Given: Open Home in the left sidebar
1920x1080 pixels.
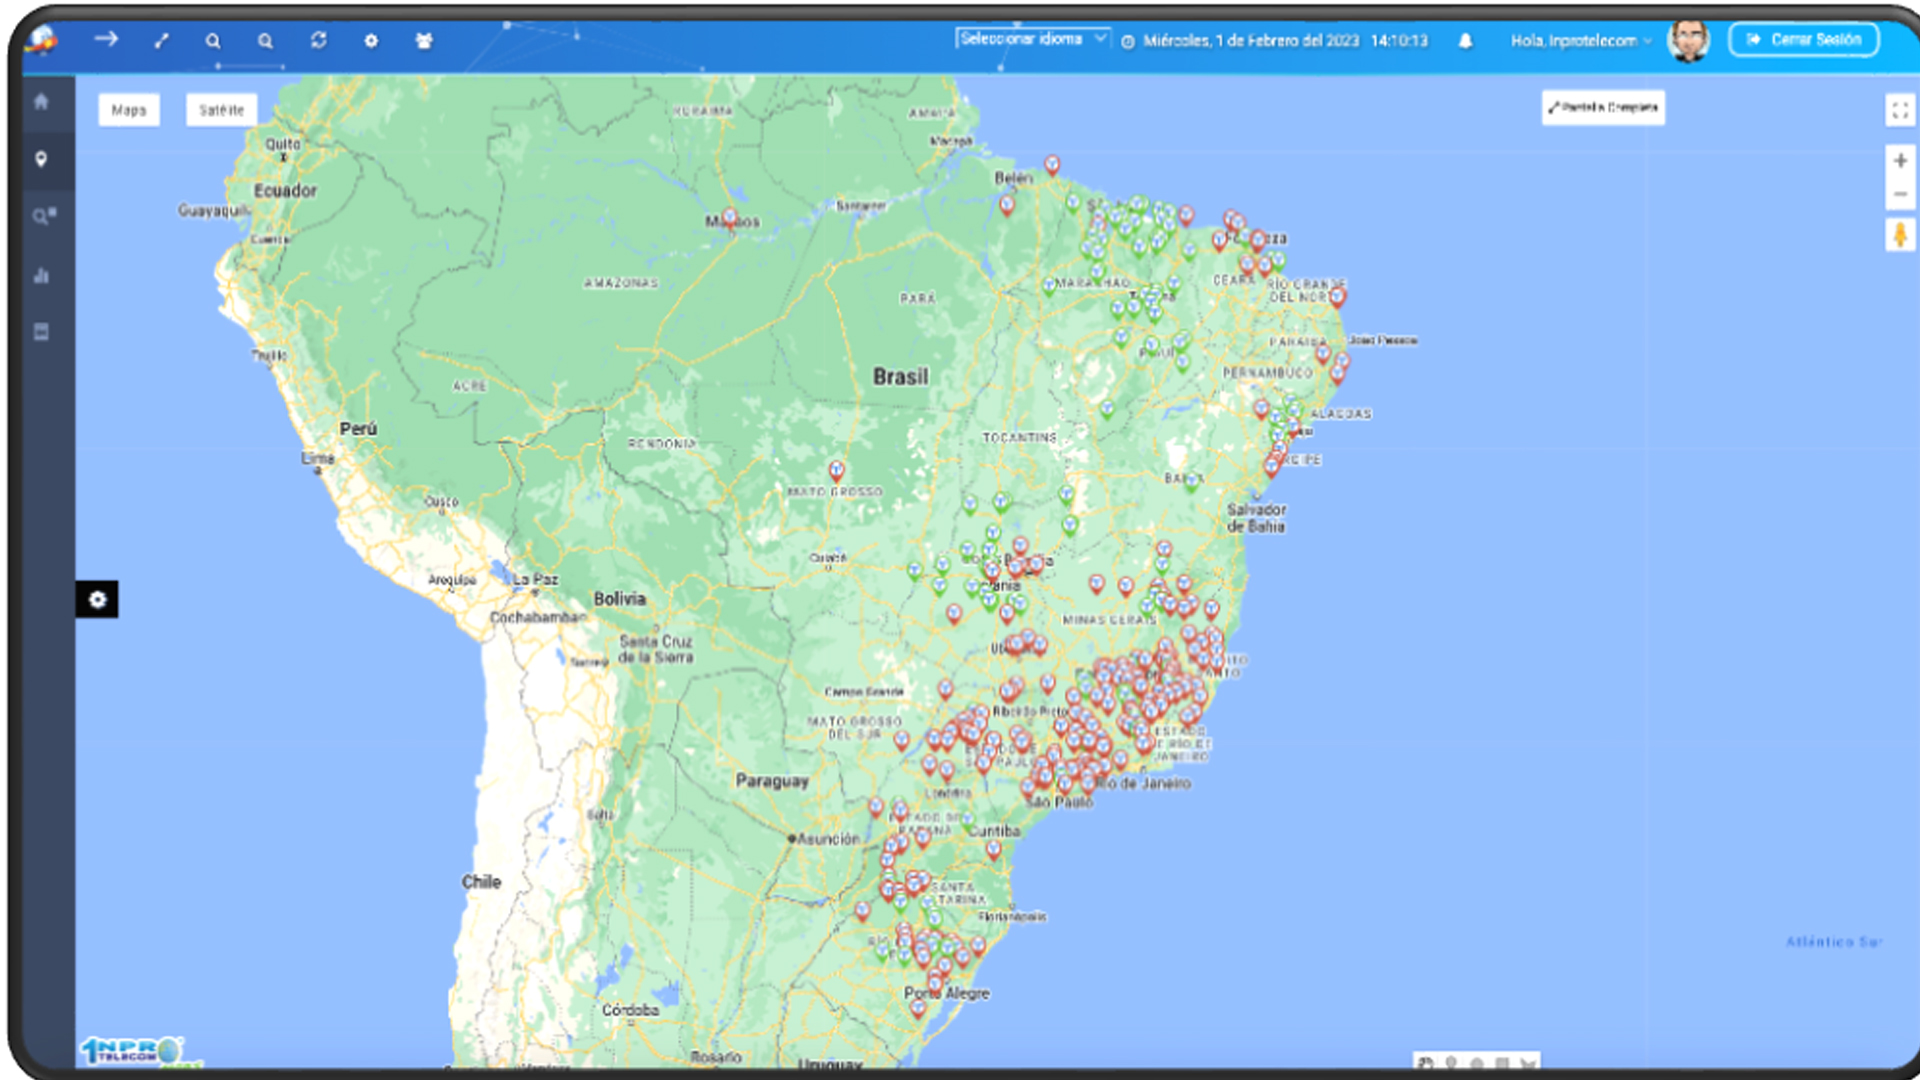Looking at the screenshot, I should pyautogui.click(x=41, y=101).
